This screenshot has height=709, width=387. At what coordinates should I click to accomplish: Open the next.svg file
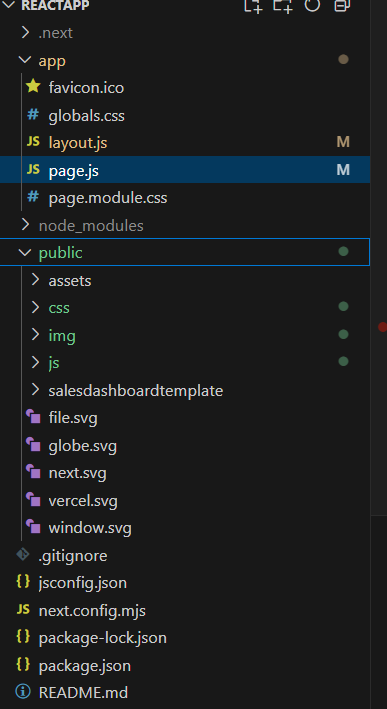[x=78, y=473]
